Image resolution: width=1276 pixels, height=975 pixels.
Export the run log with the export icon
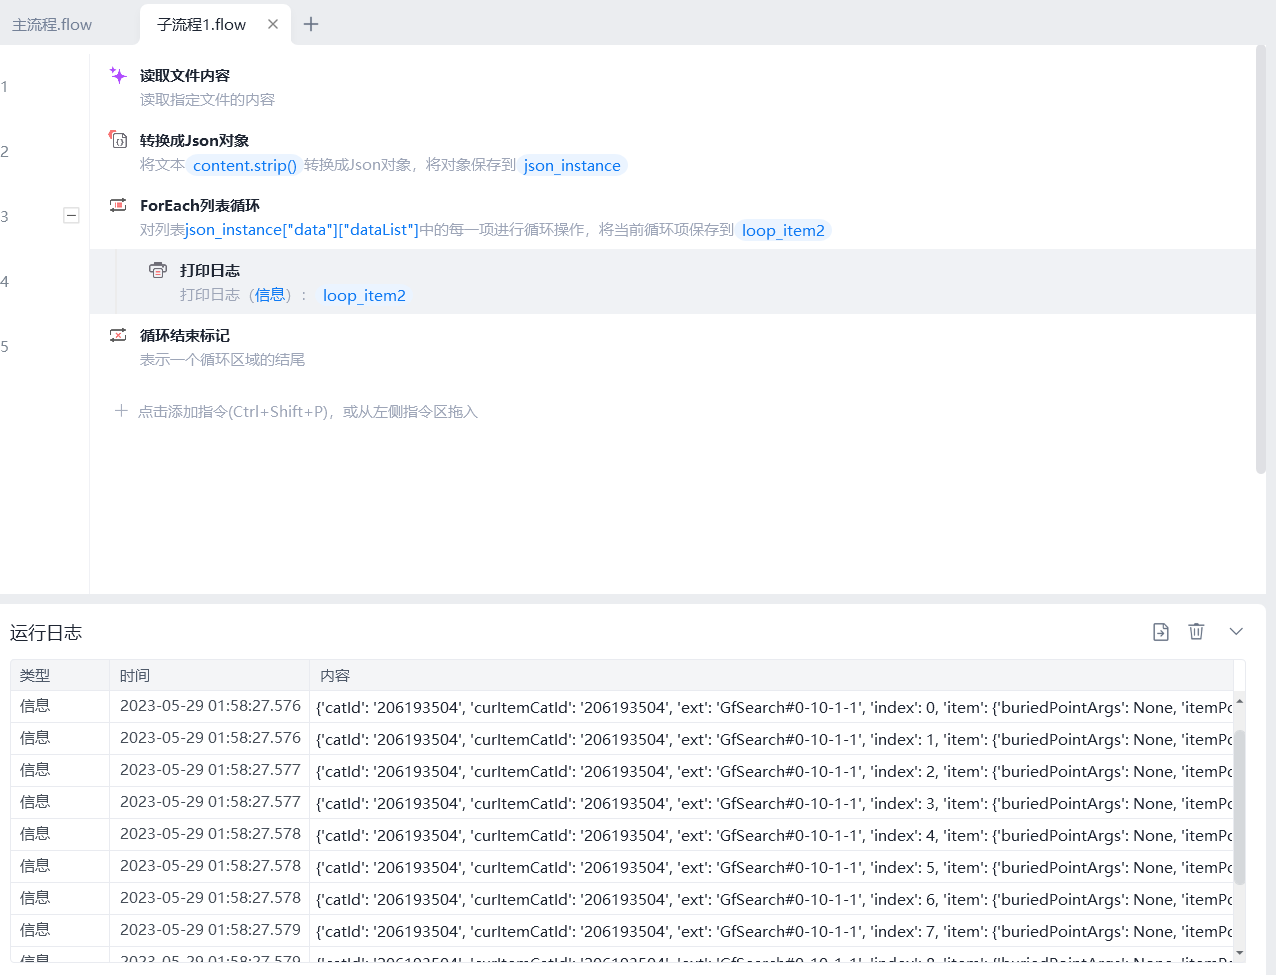point(1160,632)
